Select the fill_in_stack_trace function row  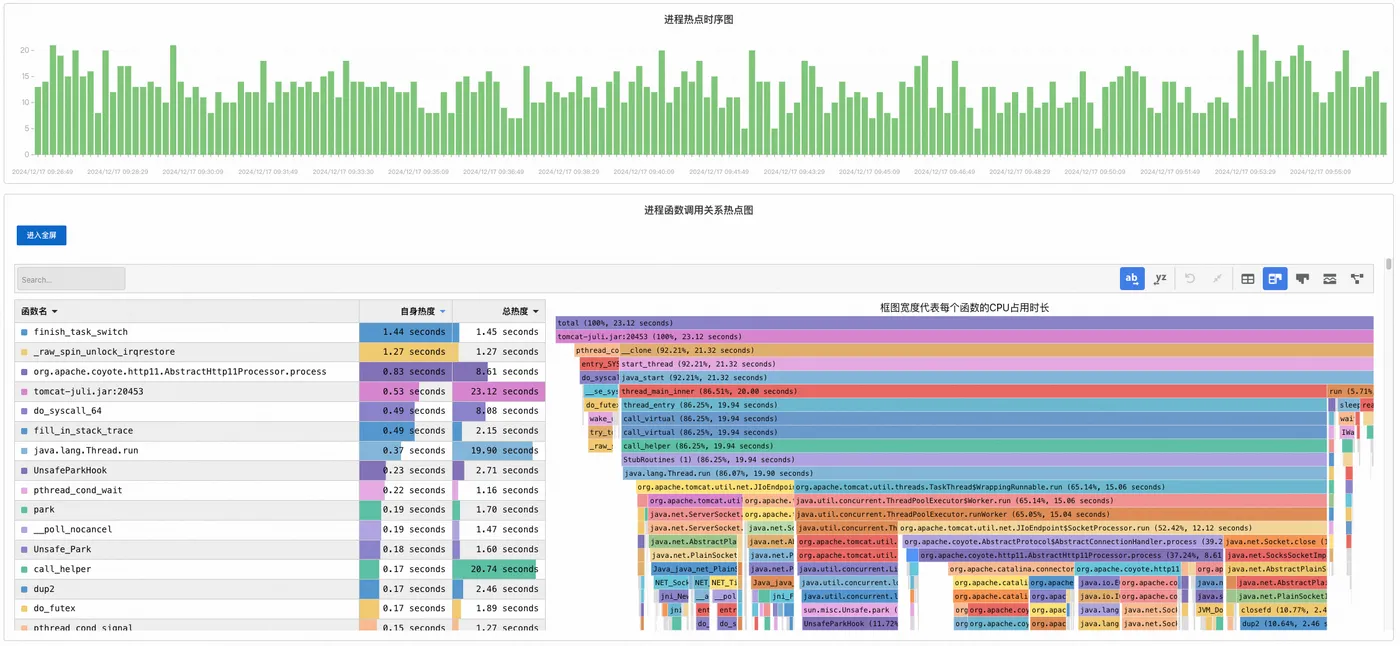click(280, 431)
